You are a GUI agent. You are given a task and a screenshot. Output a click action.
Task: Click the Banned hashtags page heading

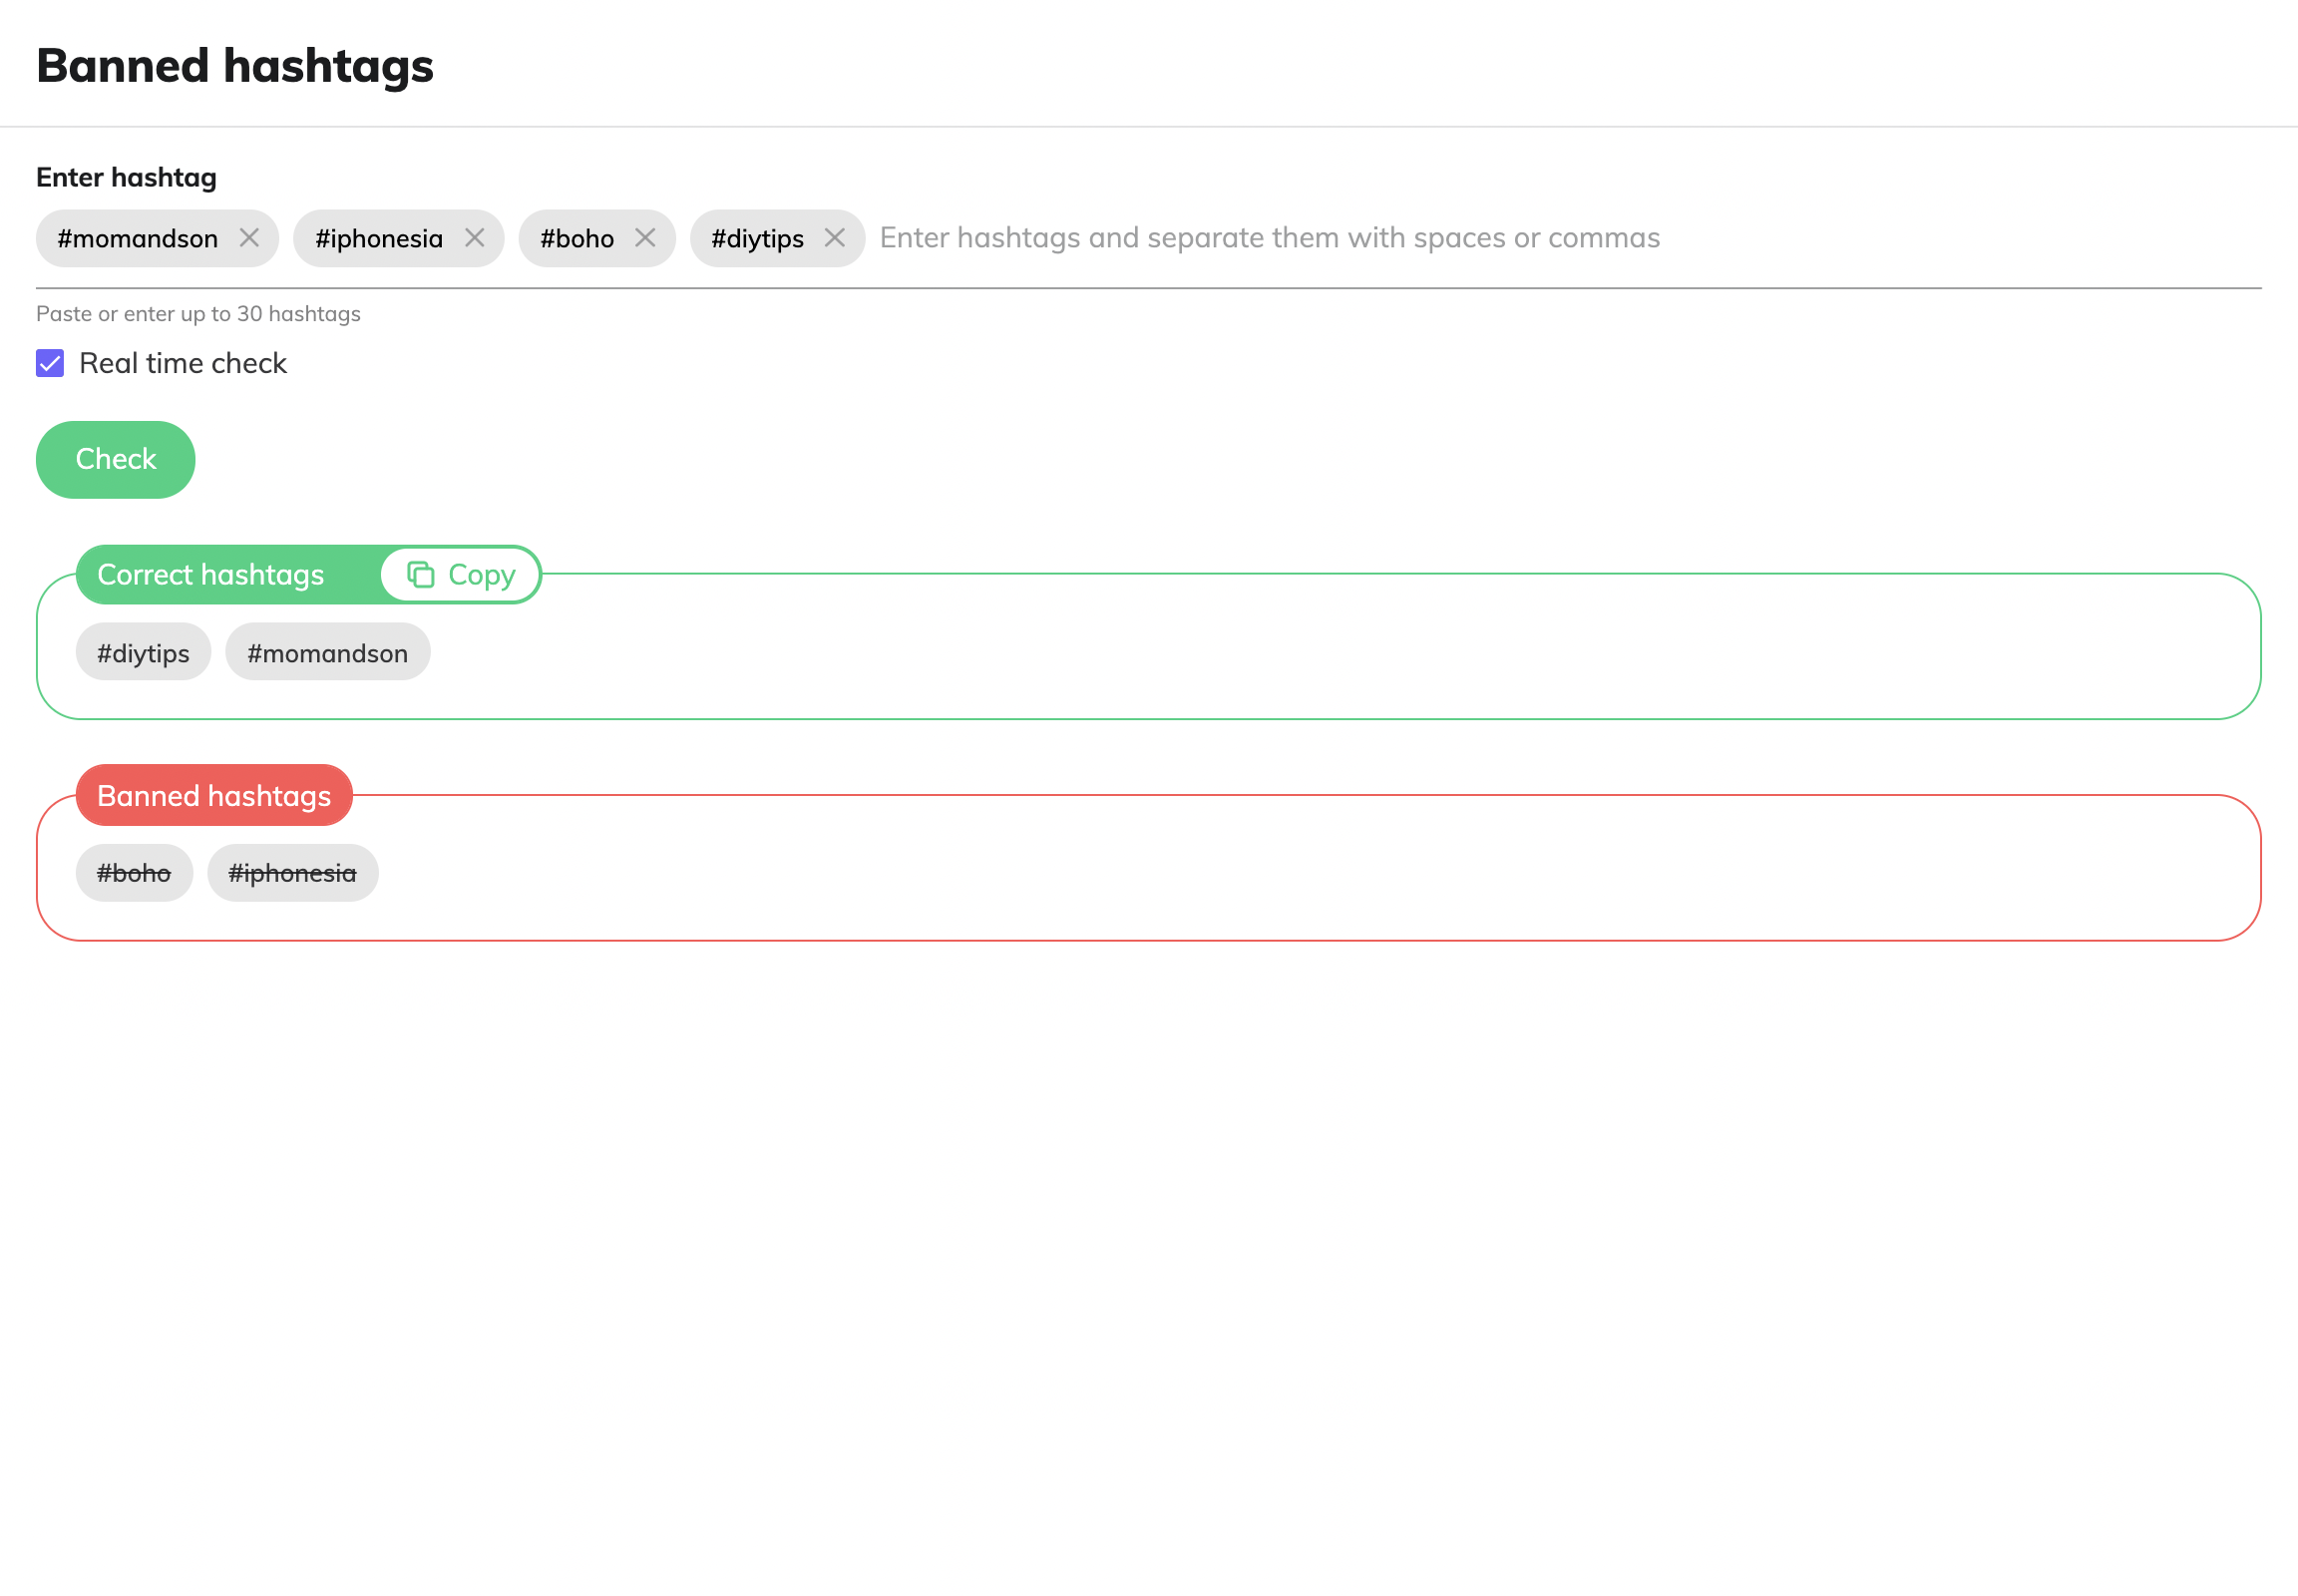(235, 66)
